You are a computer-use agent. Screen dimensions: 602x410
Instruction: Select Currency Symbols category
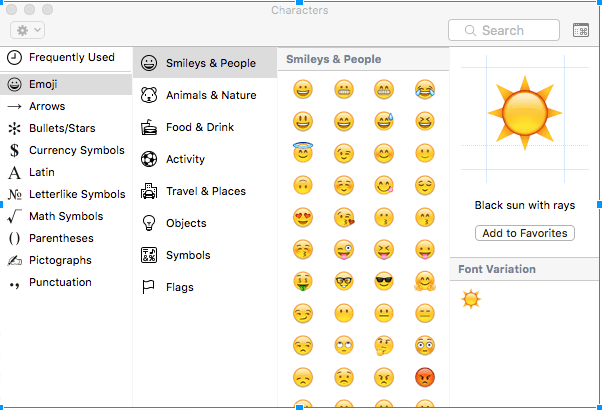tap(66, 150)
